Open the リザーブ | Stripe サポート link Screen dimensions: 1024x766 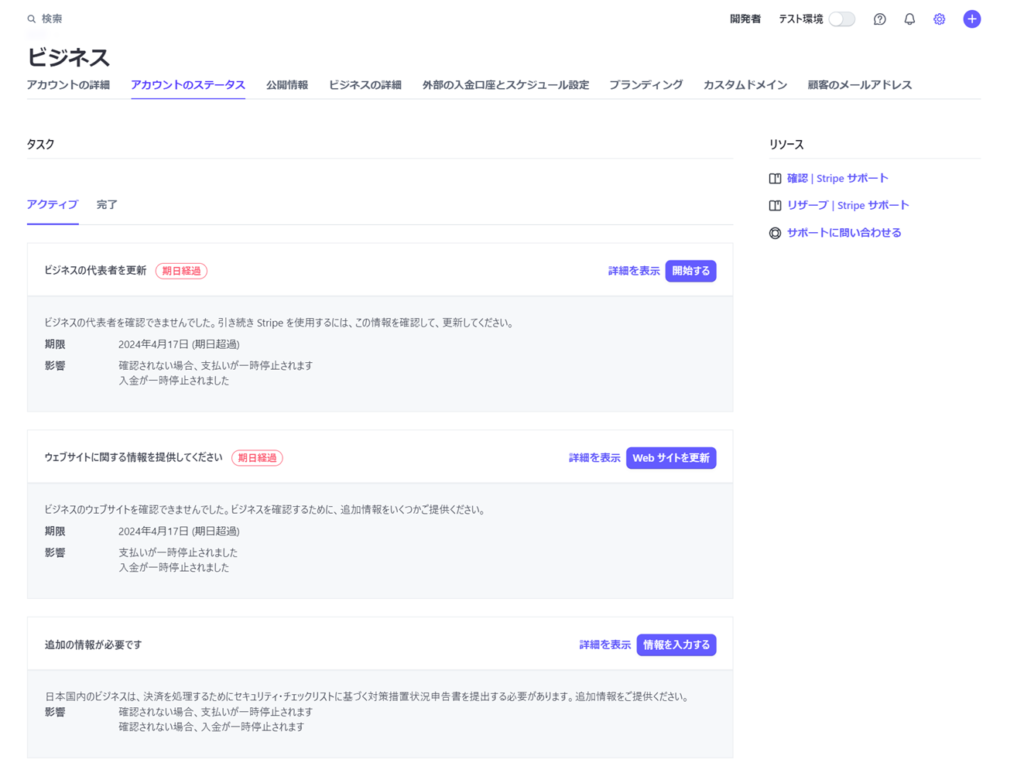(848, 206)
